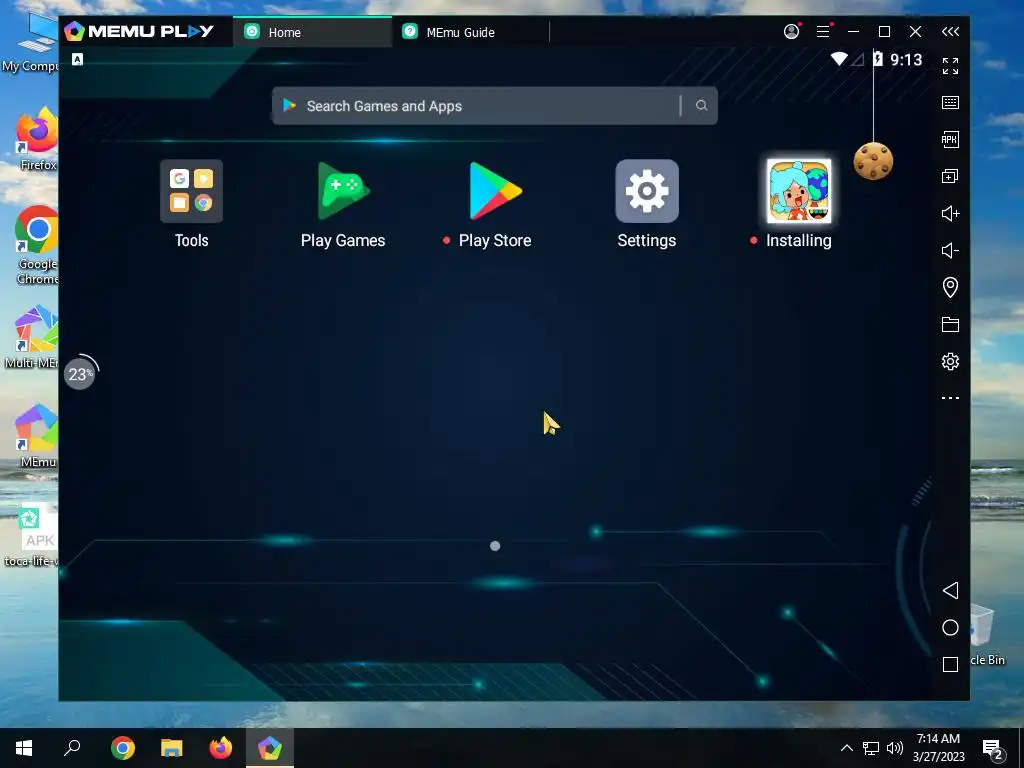Open the Windows Start menu

click(x=24, y=748)
